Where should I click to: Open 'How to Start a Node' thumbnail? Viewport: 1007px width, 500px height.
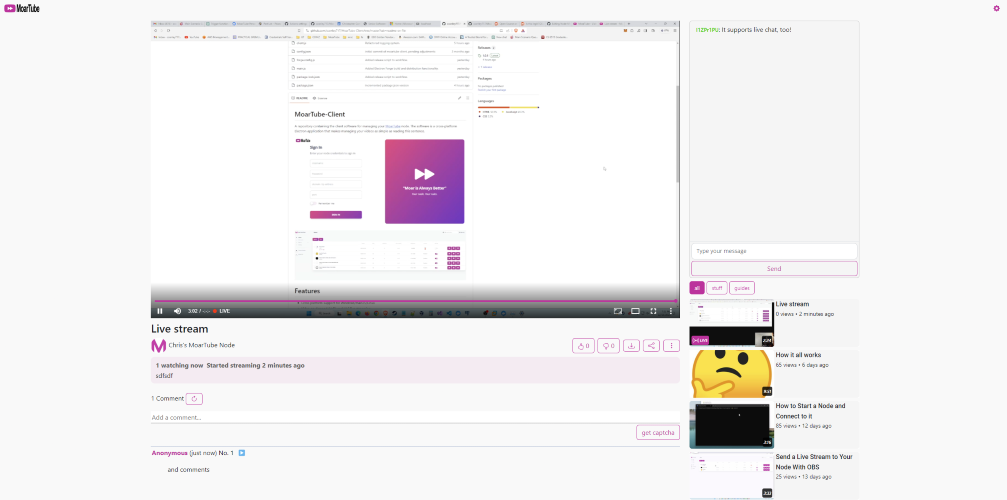(731, 425)
